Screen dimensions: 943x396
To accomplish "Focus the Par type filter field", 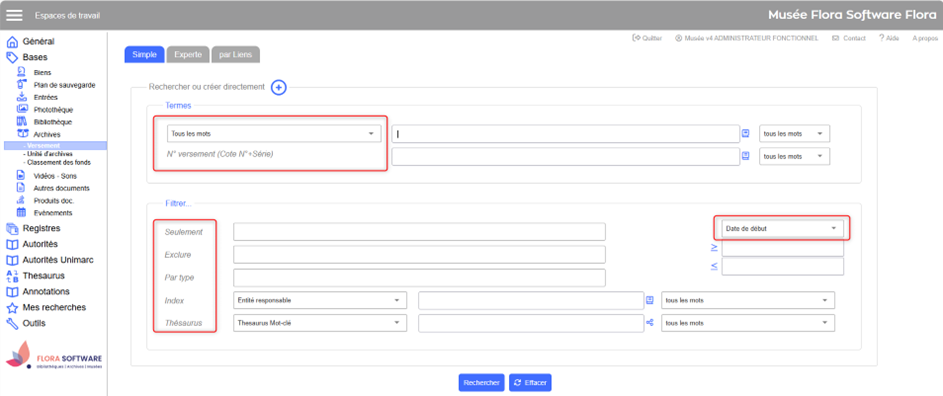I will click(419, 277).
